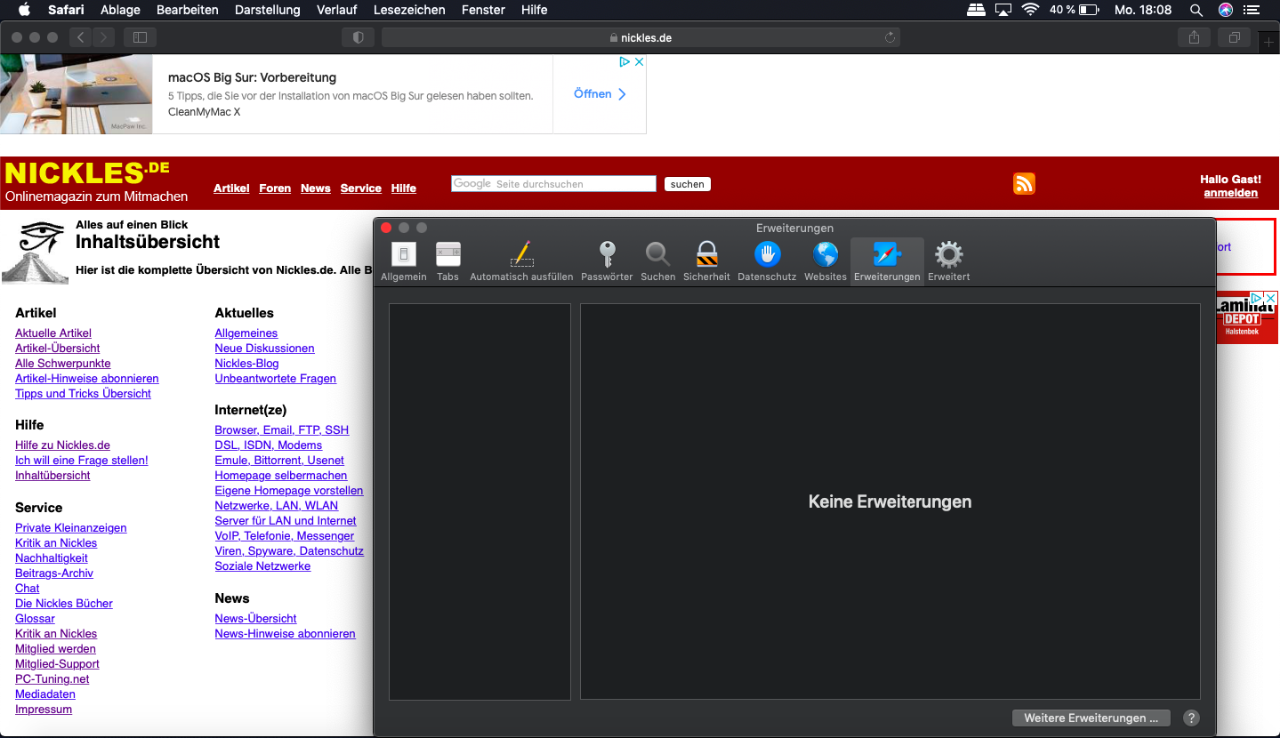Open Automatisch ausfüllen preferences pane
The height and width of the screenshot is (738, 1280).
coord(522,262)
